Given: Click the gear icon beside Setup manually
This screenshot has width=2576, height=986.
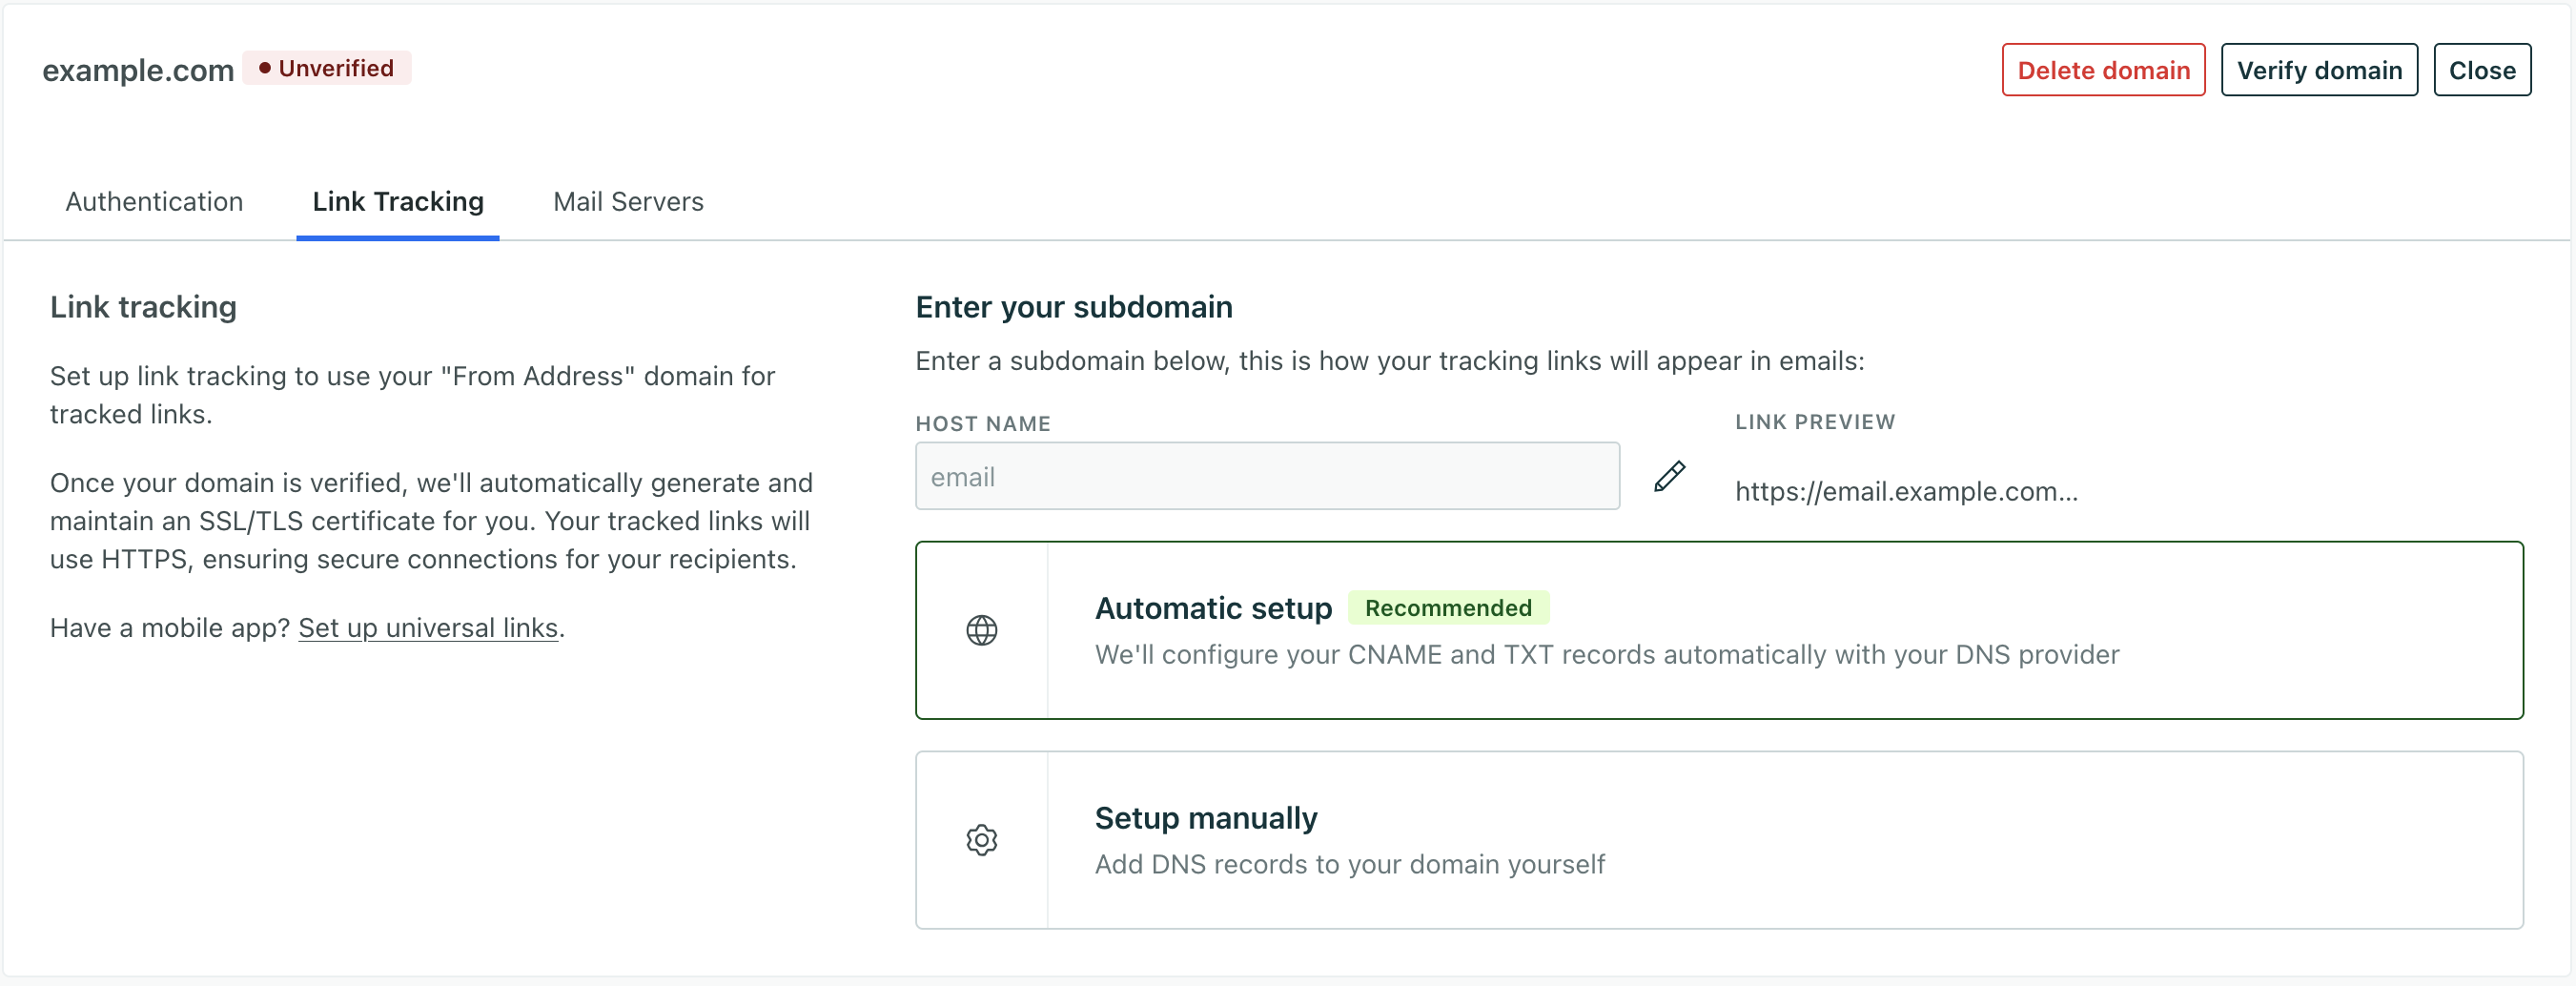Looking at the screenshot, I should pyautogui.click(x=981, y=840).
